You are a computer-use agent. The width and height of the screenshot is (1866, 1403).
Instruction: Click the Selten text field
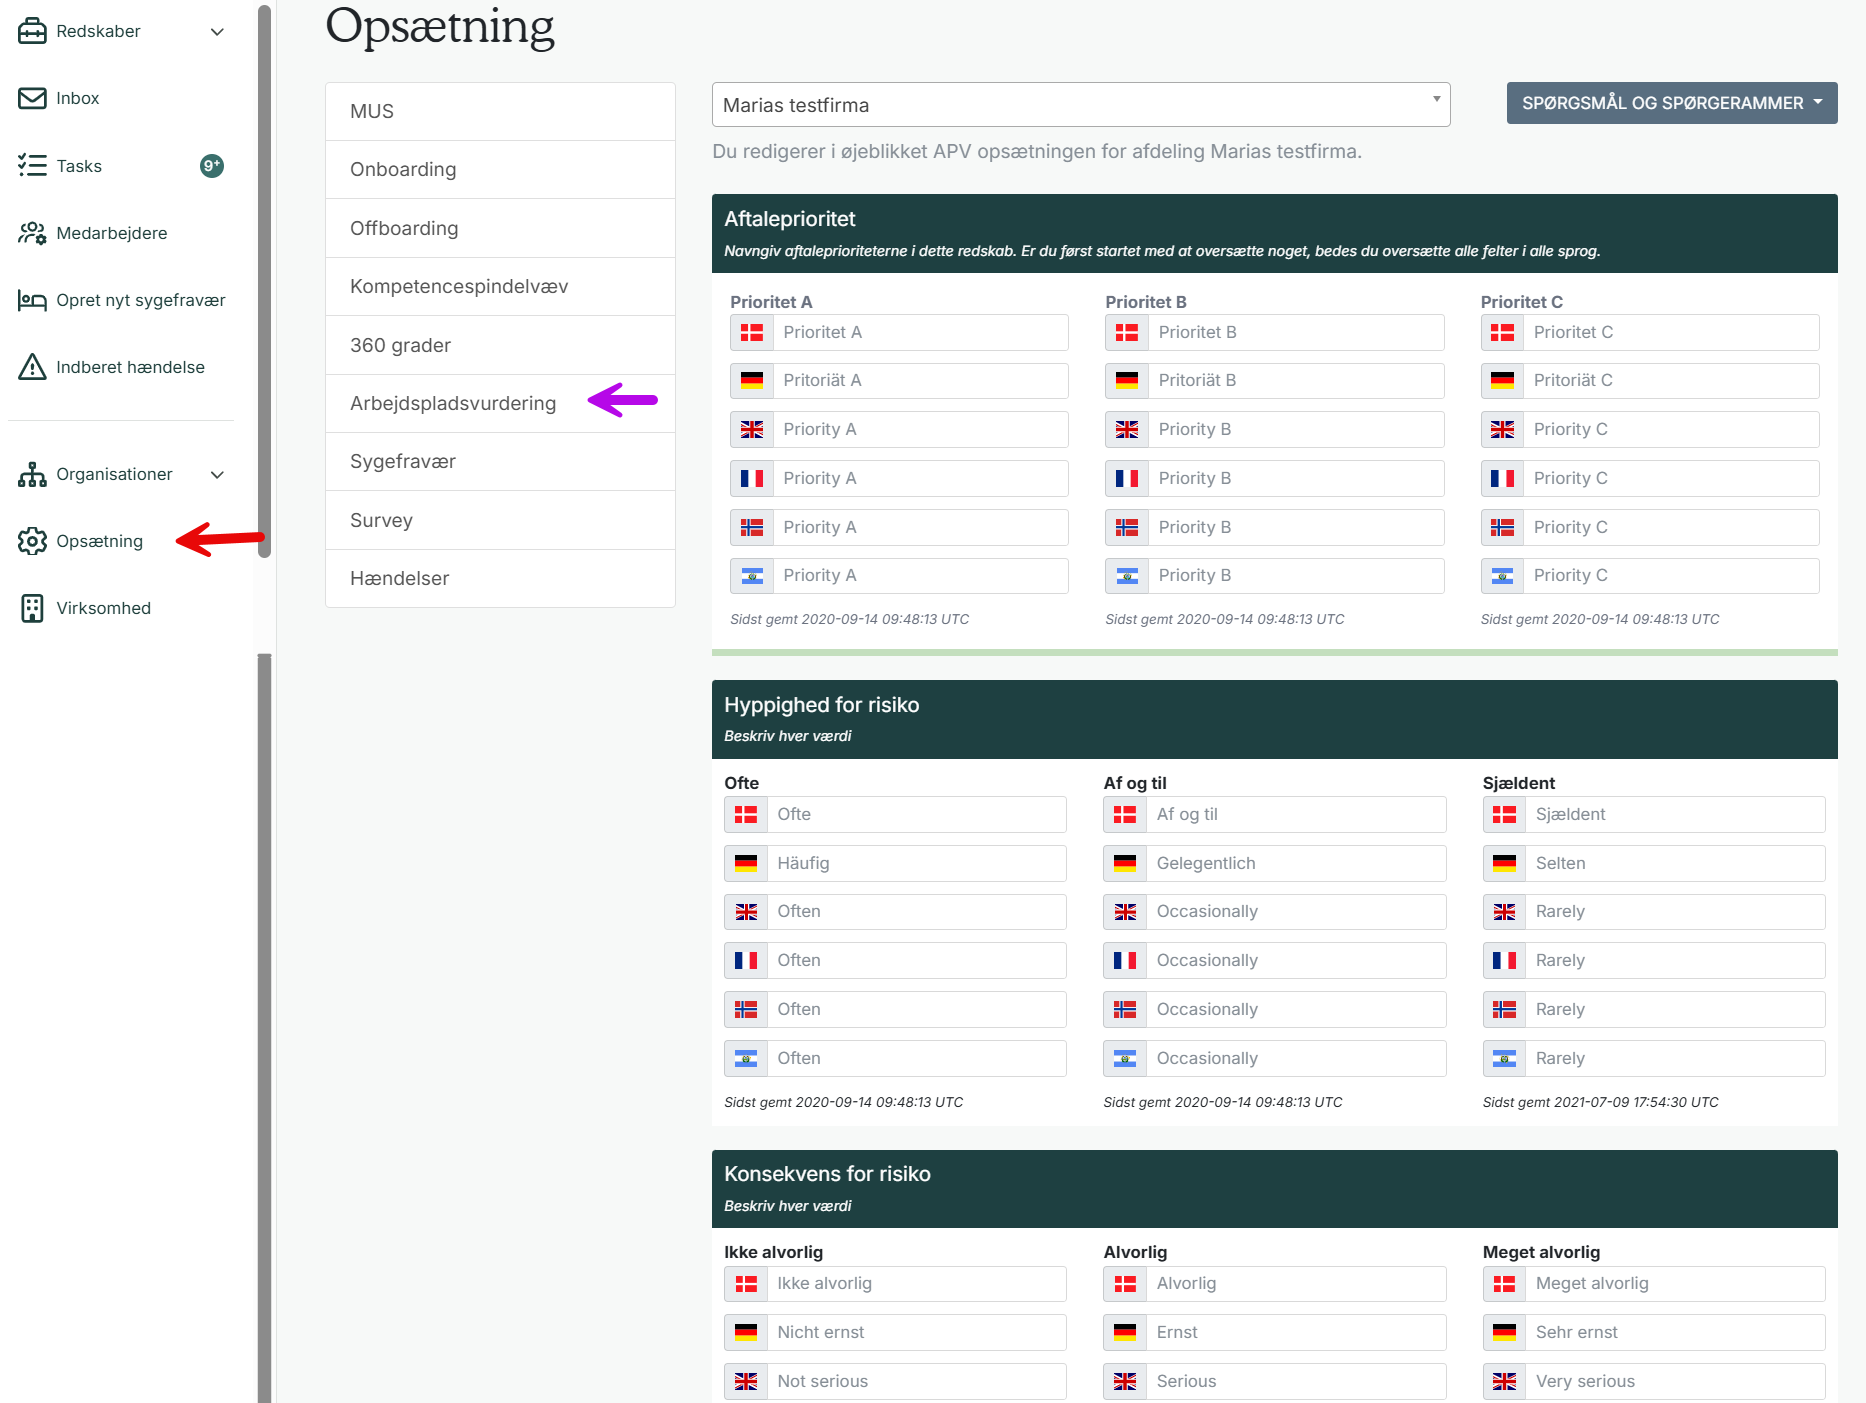[1675, 863]
